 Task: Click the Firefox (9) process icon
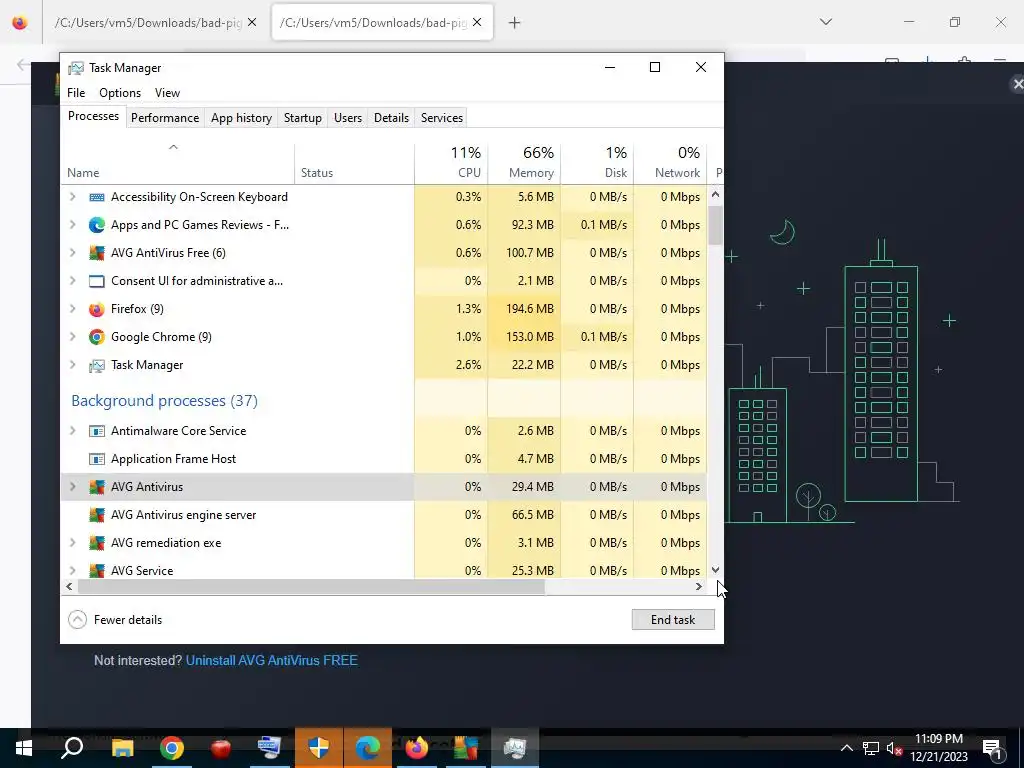coord(97,310)
